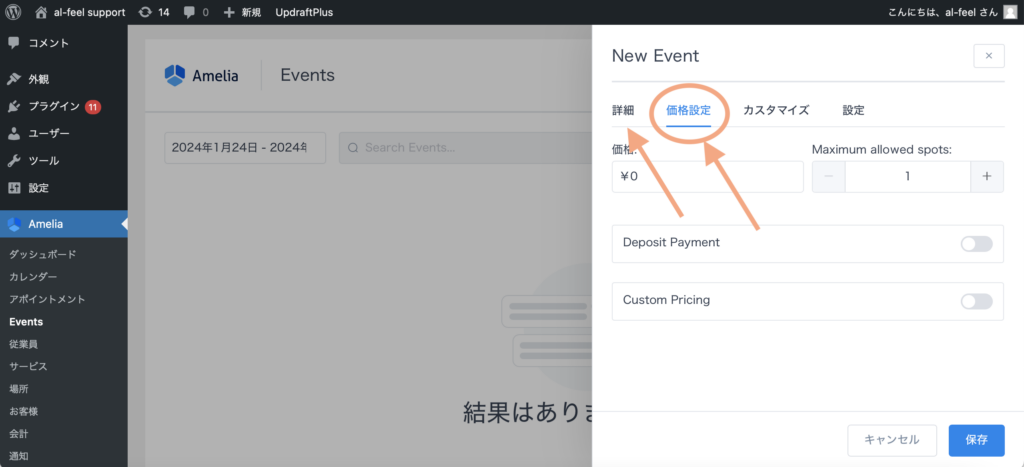Image resolution: width=1024 pixels, height=467 pixels.
Task: Click the 保存 save button
Action: click(976, 440)
